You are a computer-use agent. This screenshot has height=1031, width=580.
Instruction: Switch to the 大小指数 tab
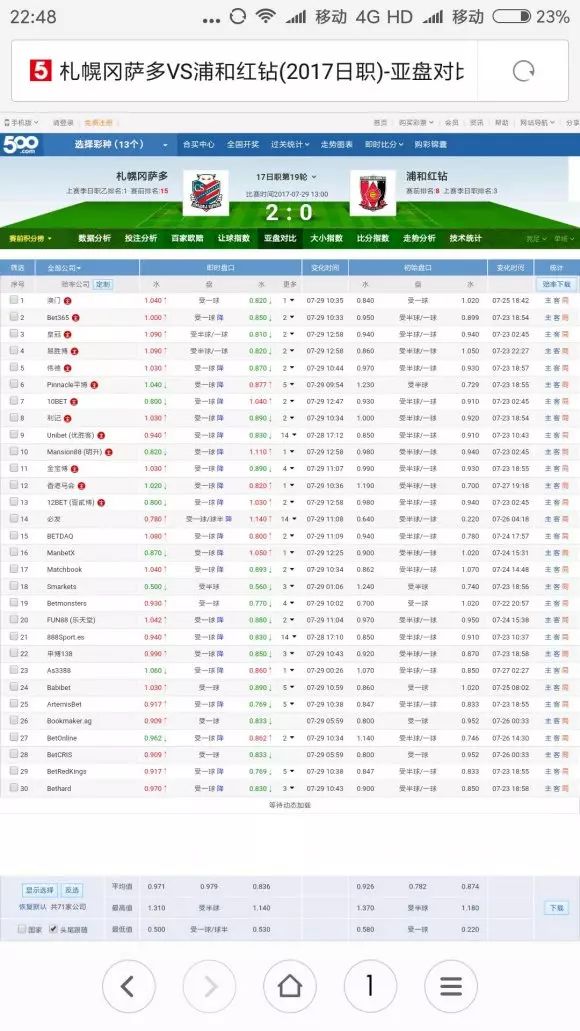(x=327, y=238)
